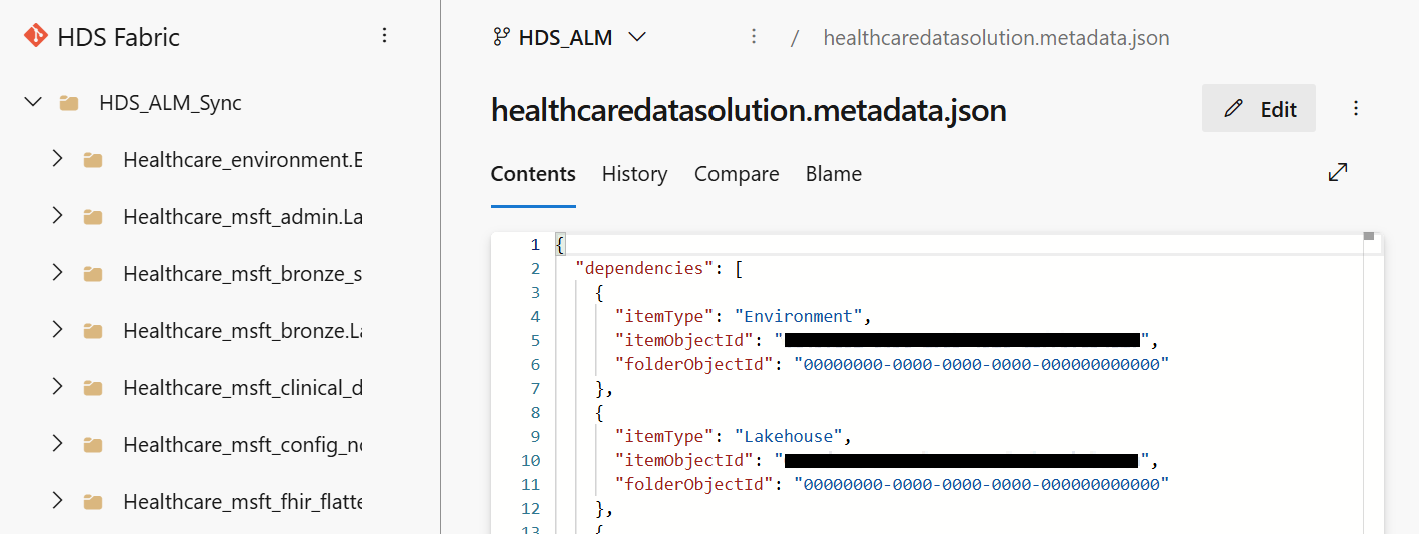
Task: Click line number 2 in the gutter
Action: 535,268
